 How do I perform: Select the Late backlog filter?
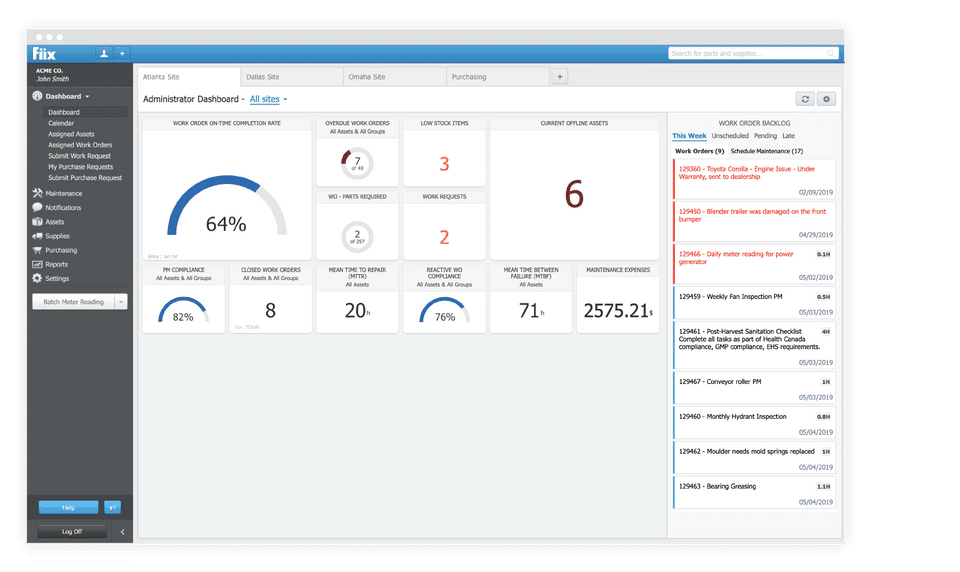(789, 136)
